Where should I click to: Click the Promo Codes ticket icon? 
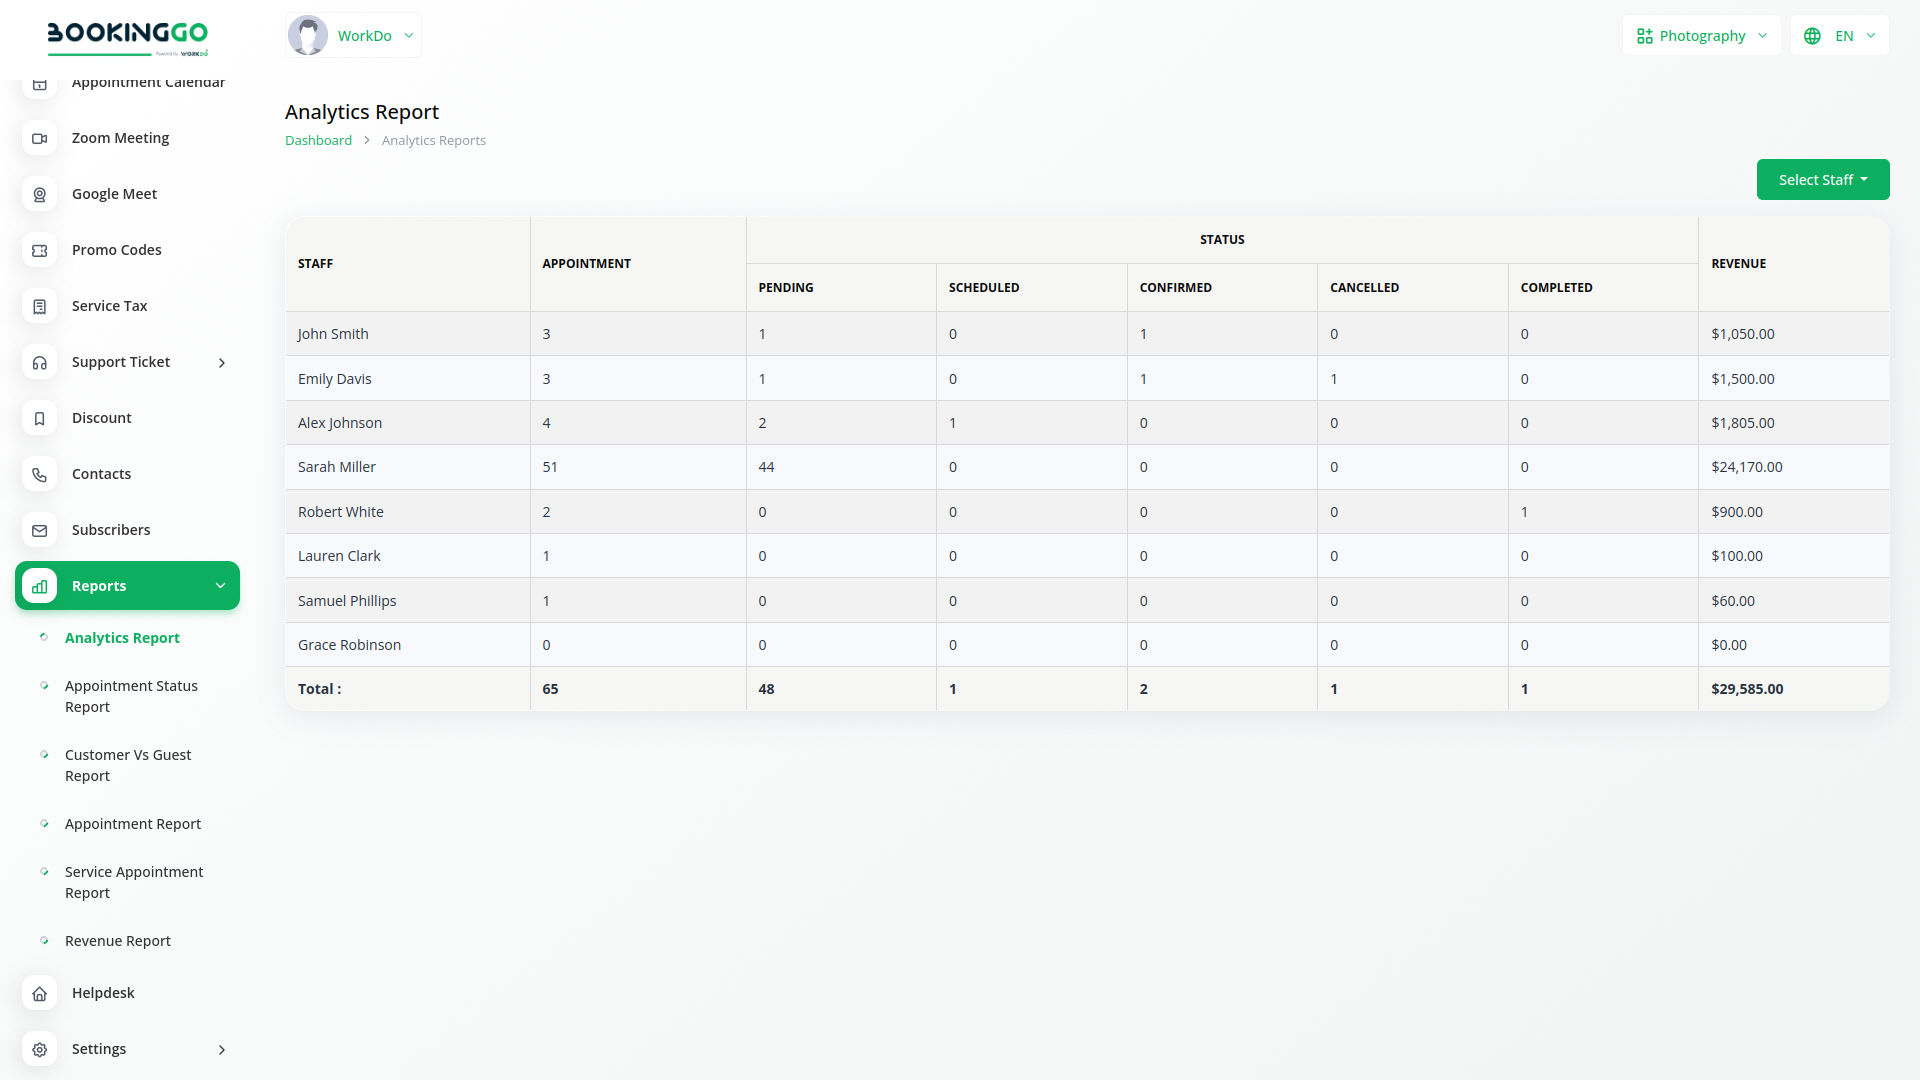tap(40, 250)
